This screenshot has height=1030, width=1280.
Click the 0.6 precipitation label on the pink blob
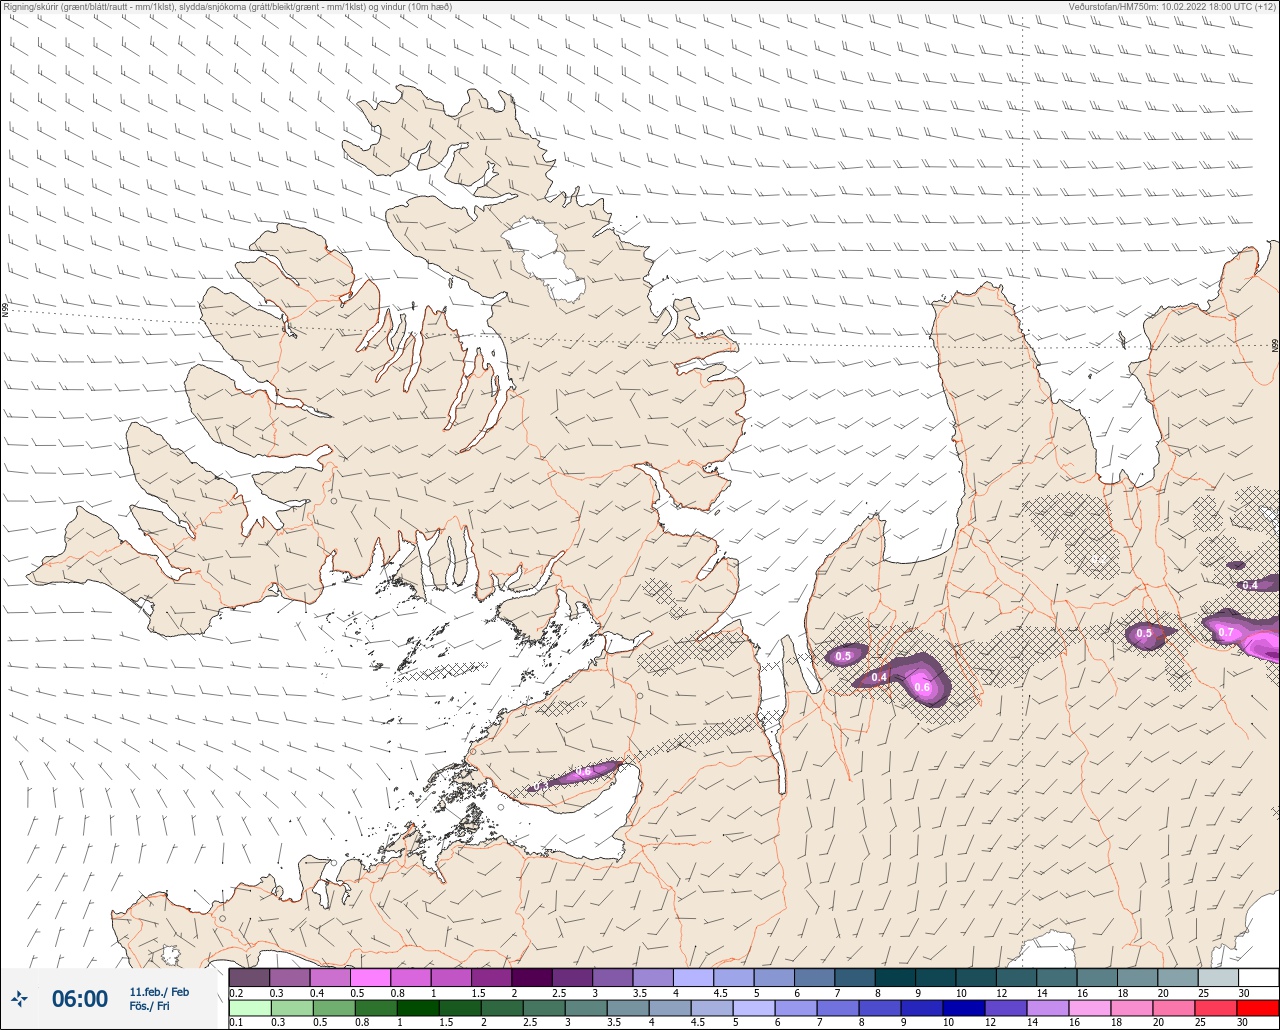pyautogui.click(x=922, y=687)
